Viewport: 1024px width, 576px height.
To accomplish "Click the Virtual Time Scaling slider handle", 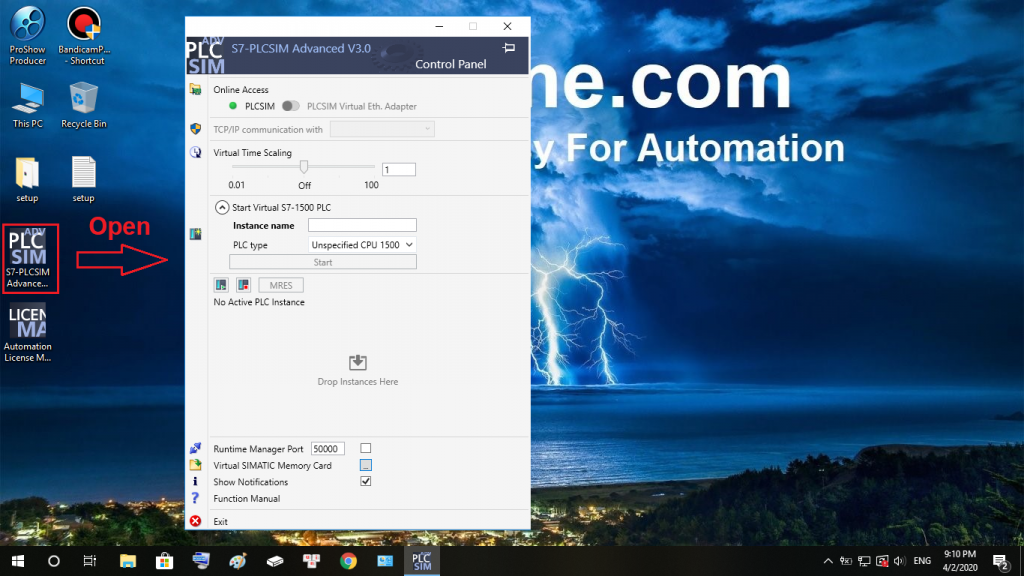I will tap(304, 167).
